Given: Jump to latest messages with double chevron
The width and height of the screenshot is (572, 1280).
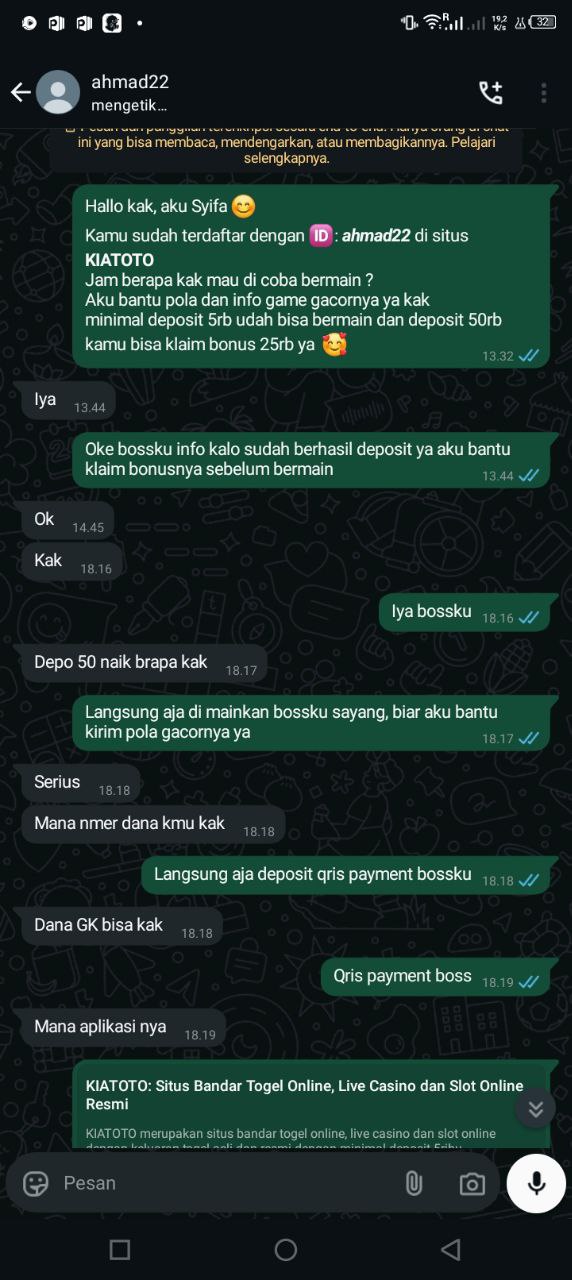Looking at the screenshot, I should point(536,1108).
